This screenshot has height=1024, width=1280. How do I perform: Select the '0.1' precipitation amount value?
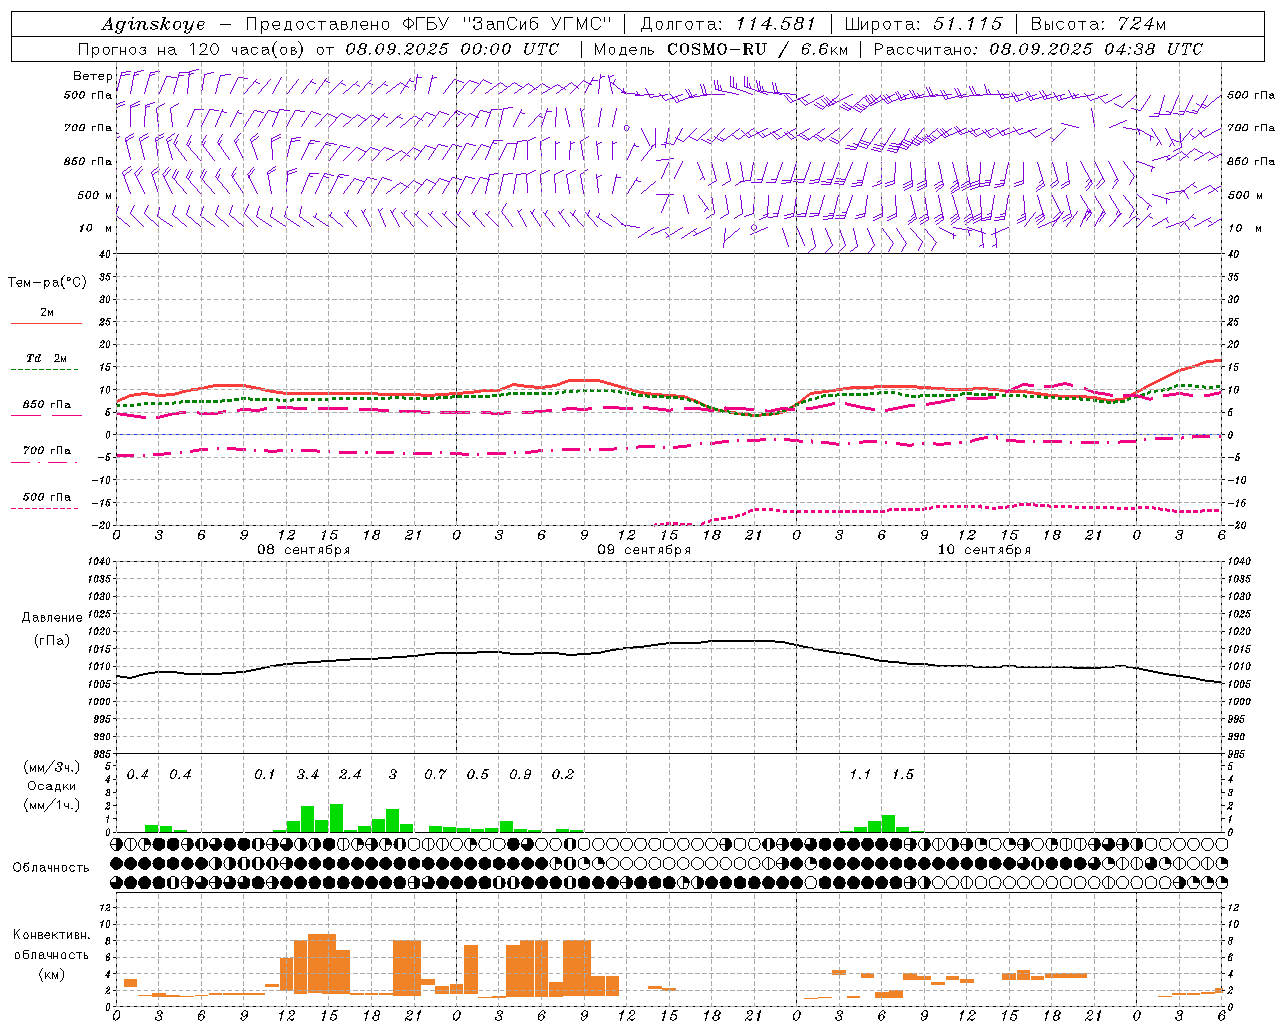point(265,774)
